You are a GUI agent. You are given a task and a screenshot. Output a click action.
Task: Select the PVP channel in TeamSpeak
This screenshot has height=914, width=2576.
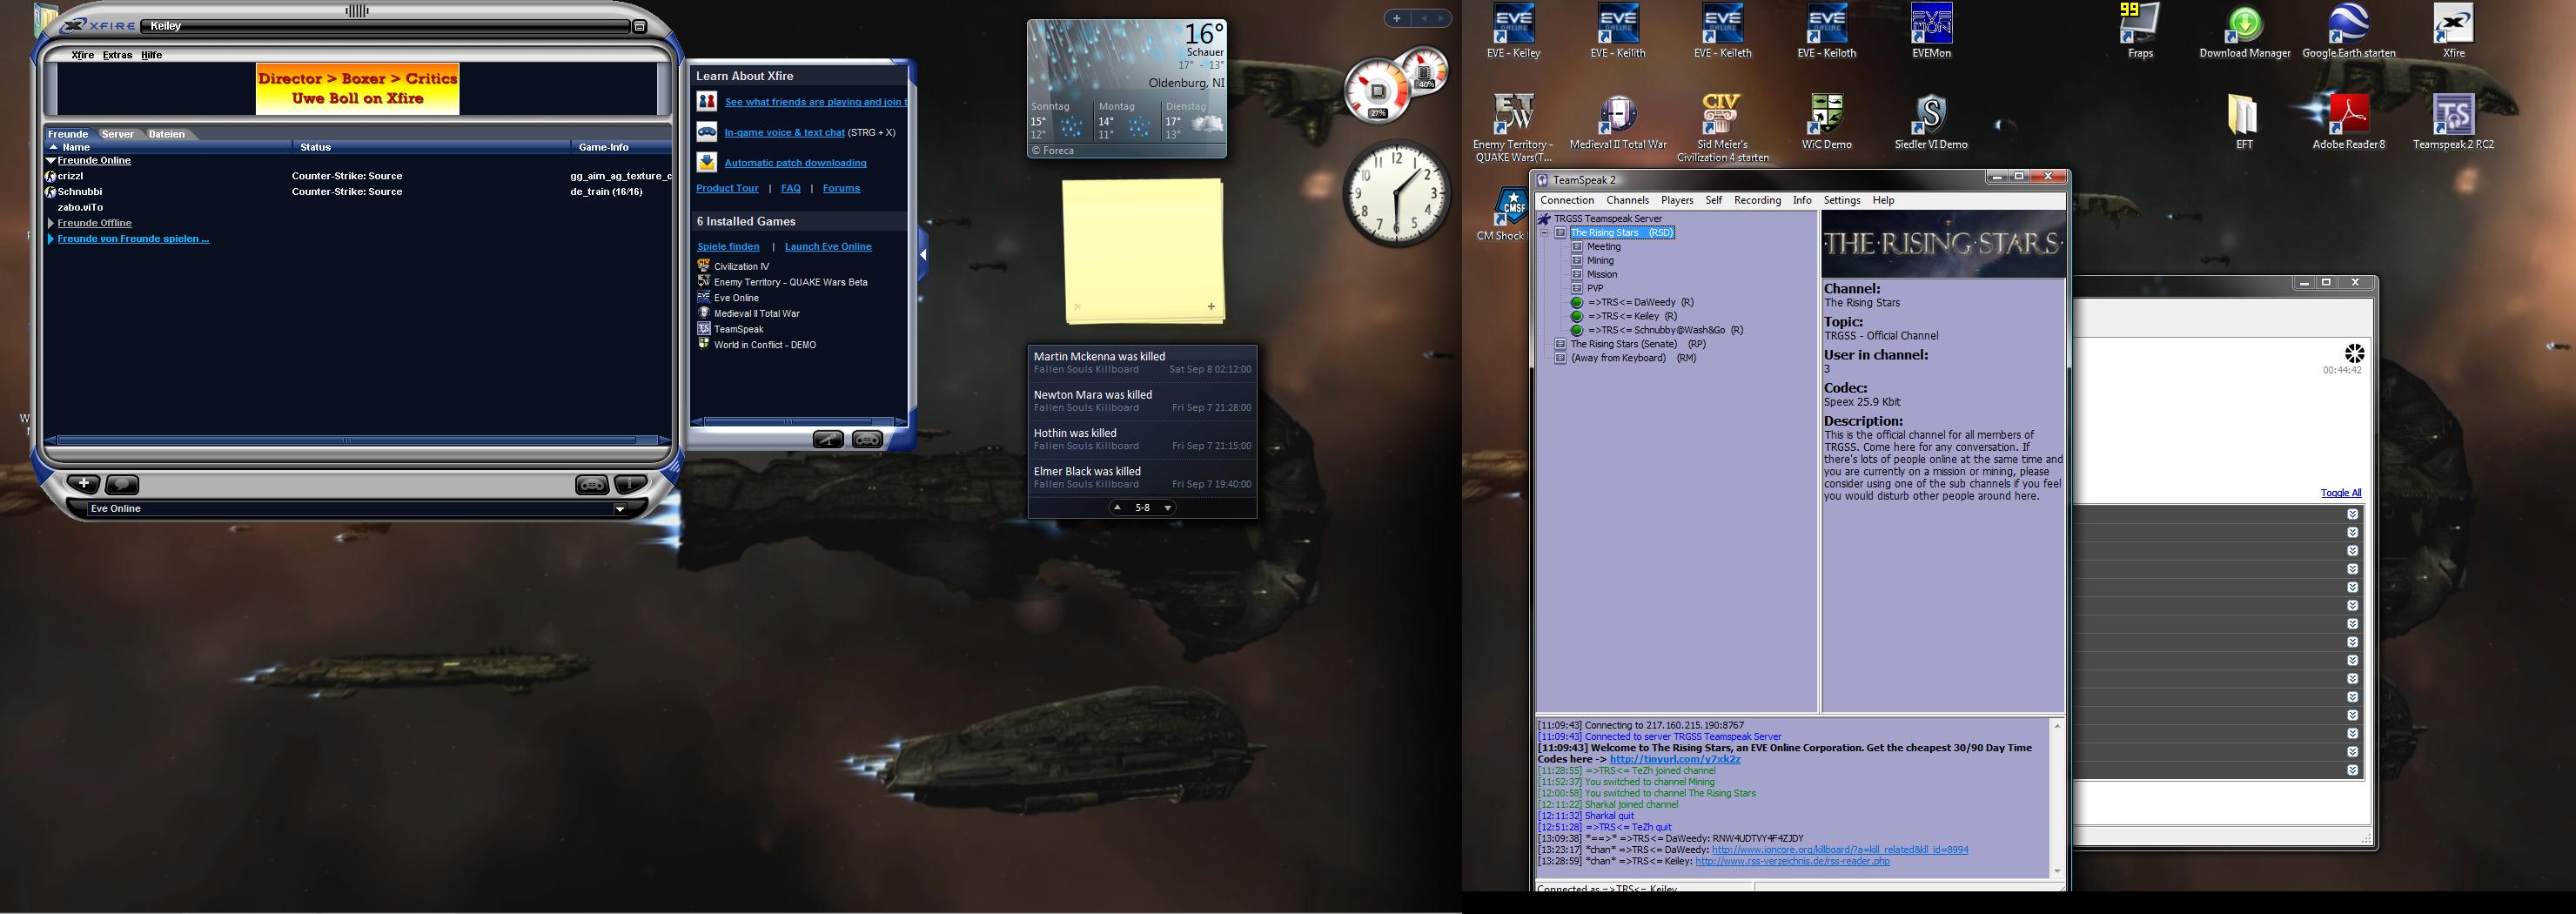click(x=1595, y=288)
